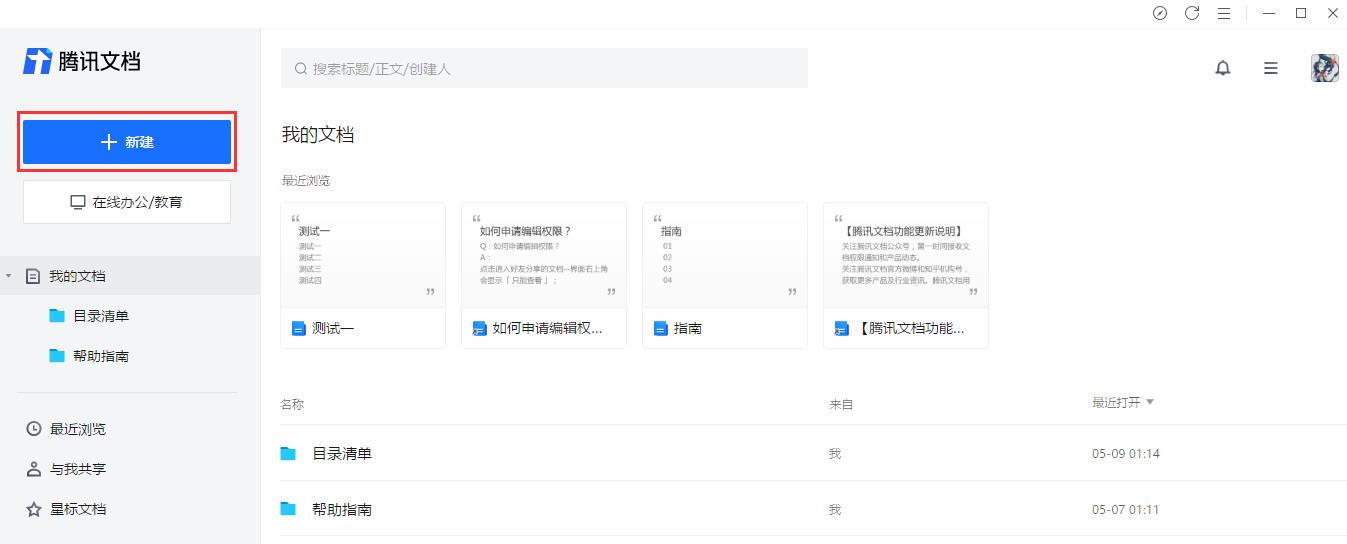Sort by 最近打开 dropdown arrow
The height and width of the screenshot is (544, 1347).
click(x=1149, y=402)
